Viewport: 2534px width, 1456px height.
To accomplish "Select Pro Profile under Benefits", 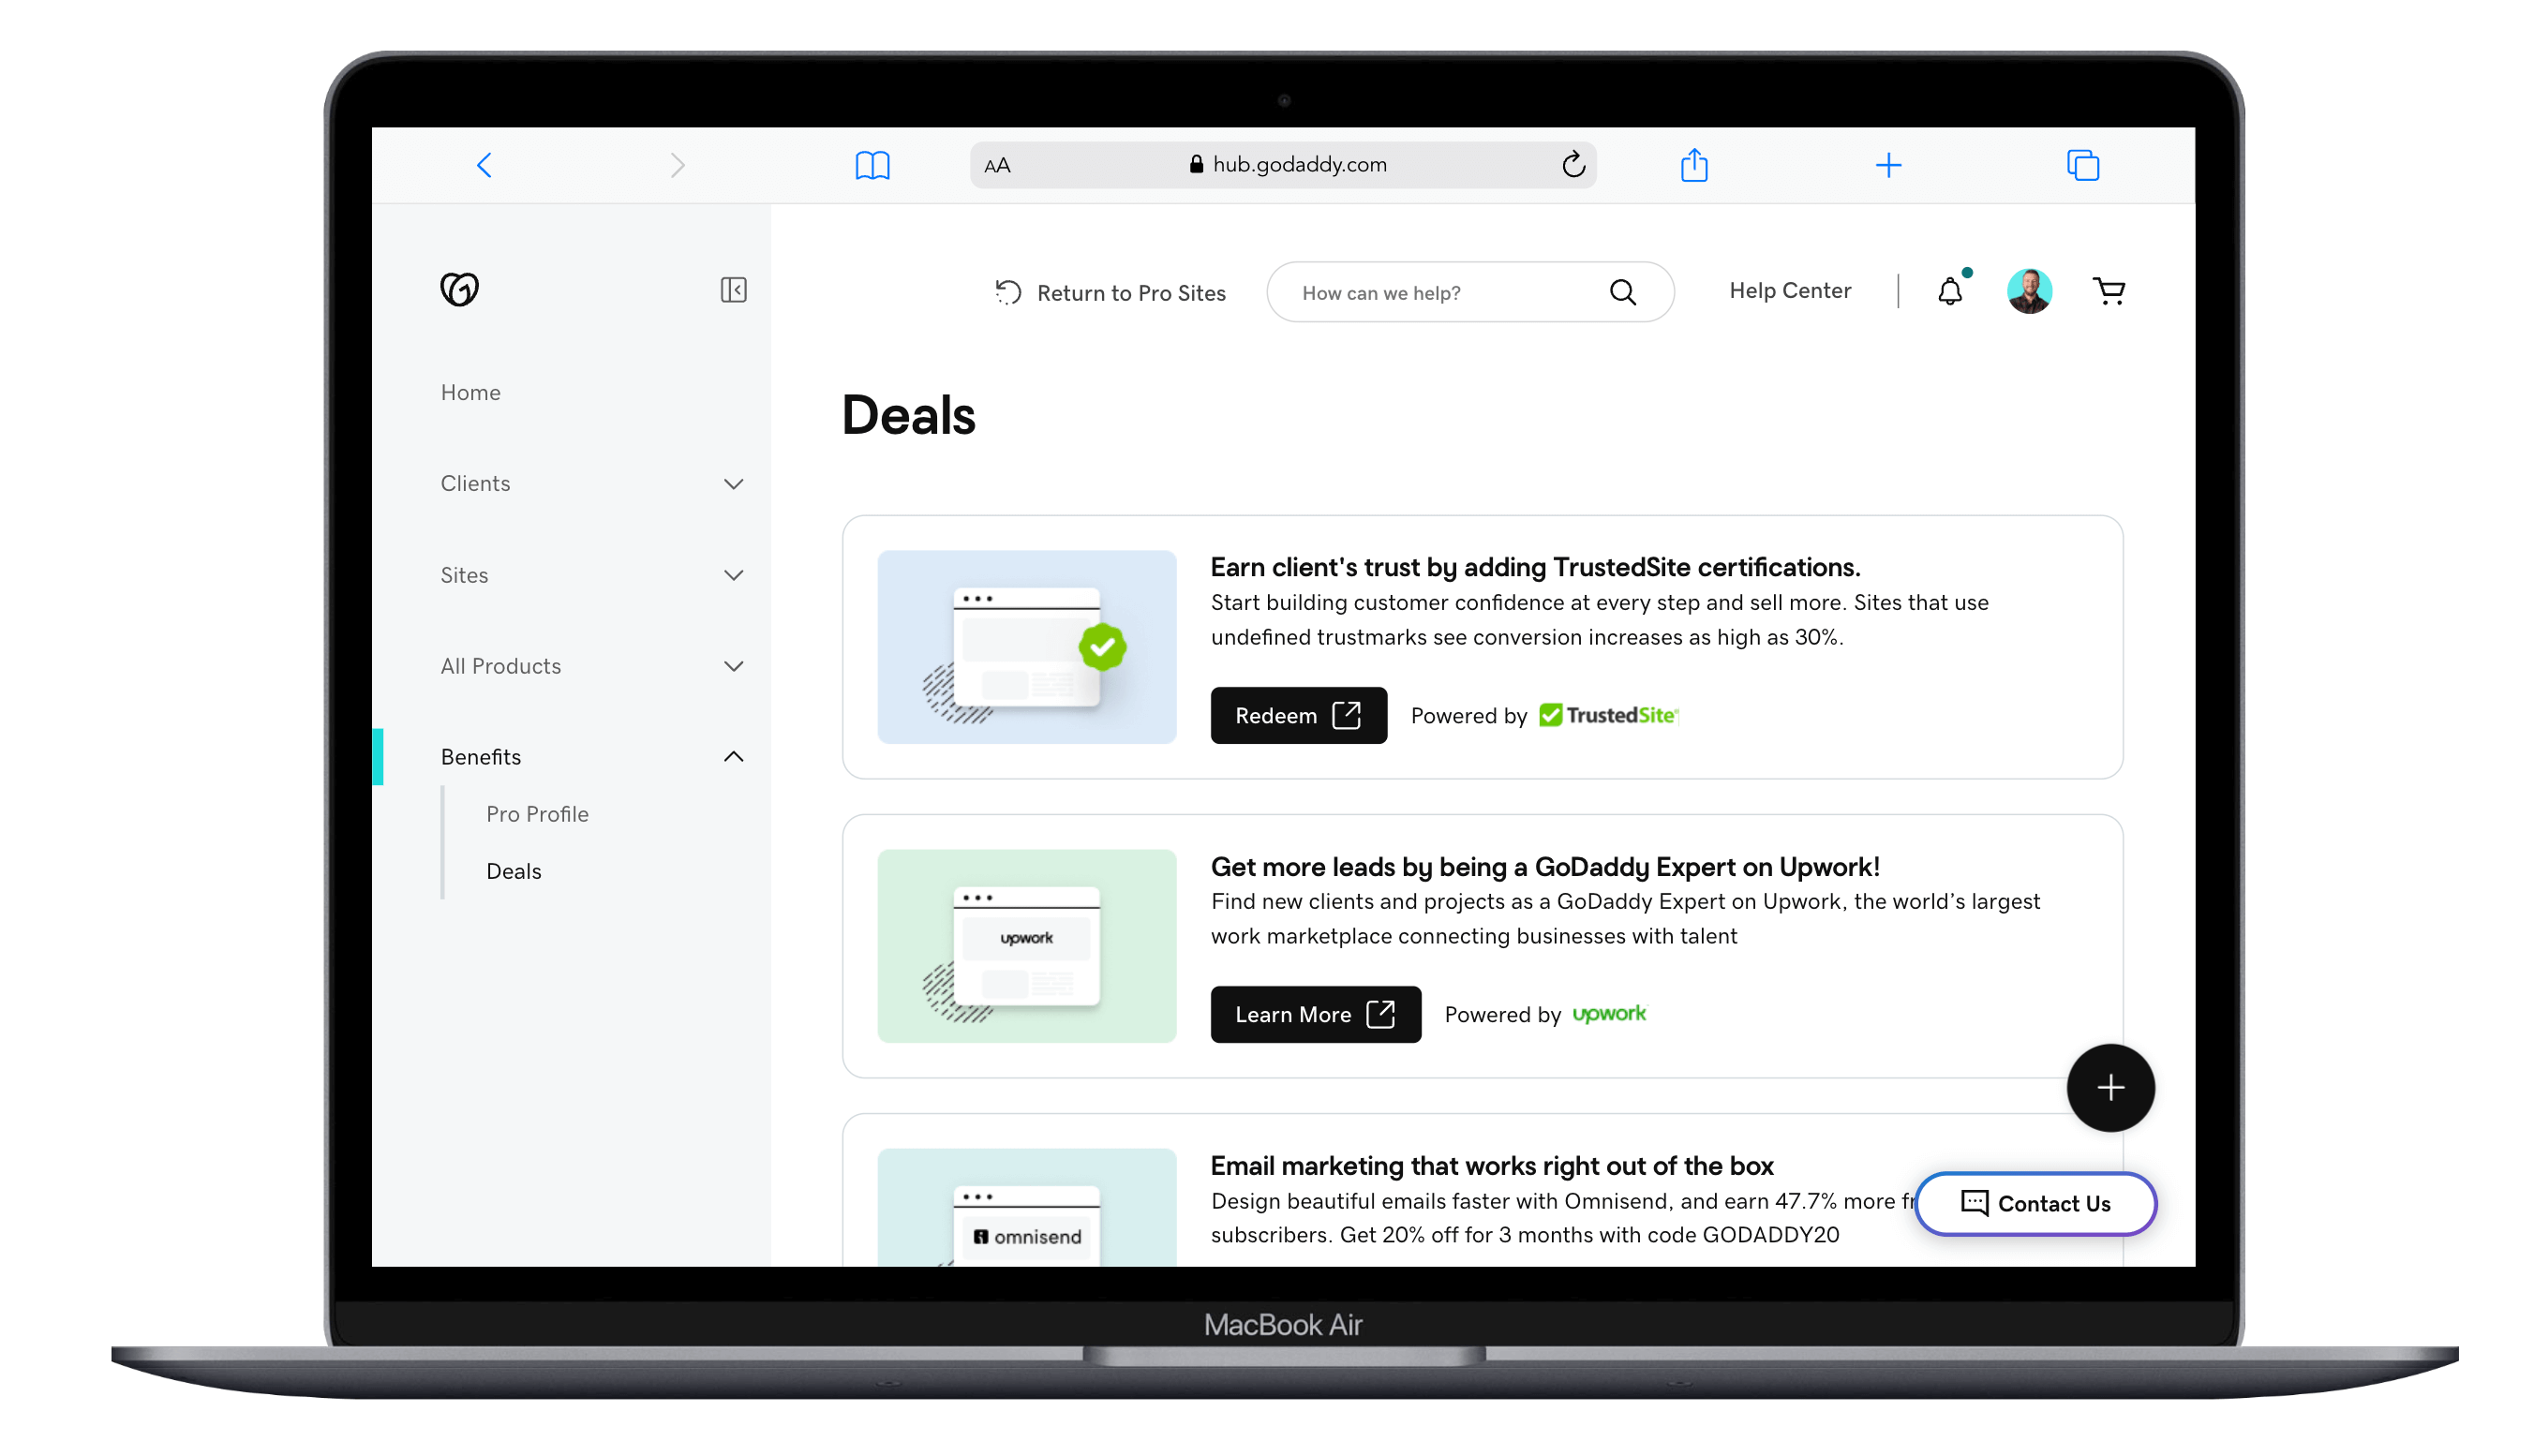I will tap(538, 814).
